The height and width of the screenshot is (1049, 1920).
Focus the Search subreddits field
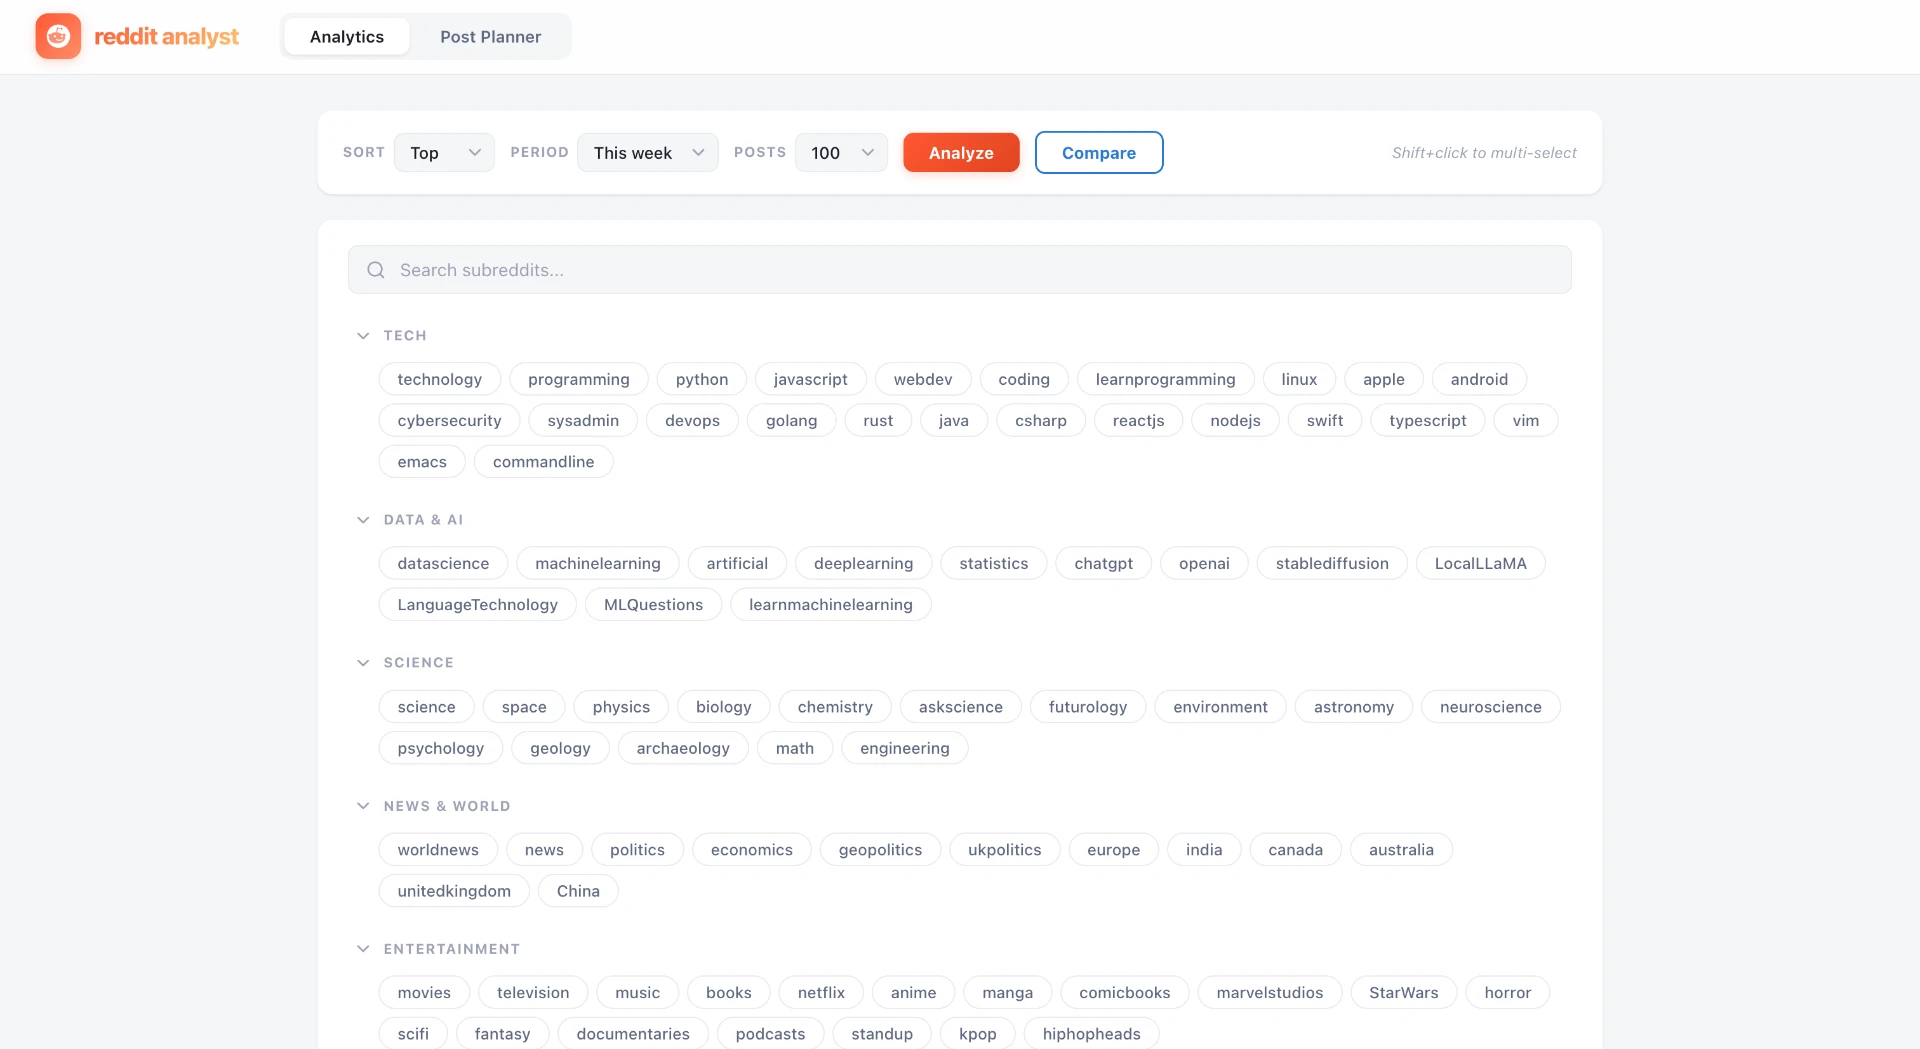(960, 270)
